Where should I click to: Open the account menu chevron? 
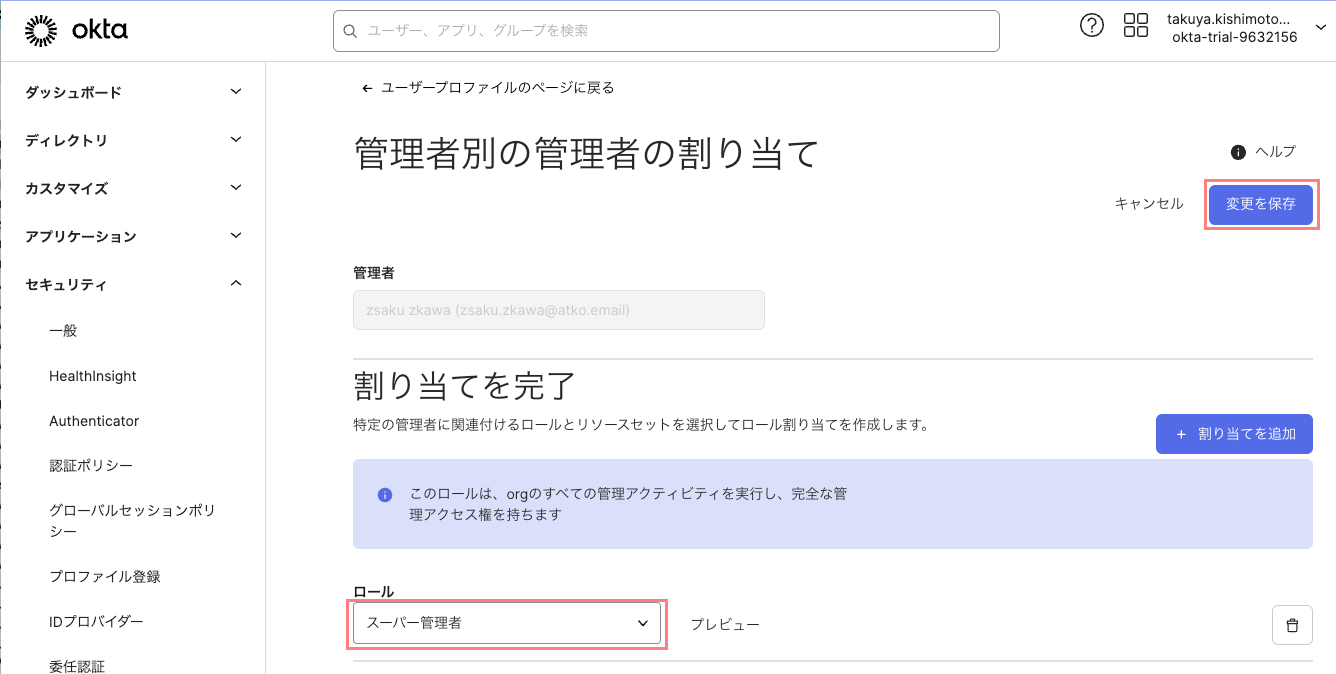1319,29
